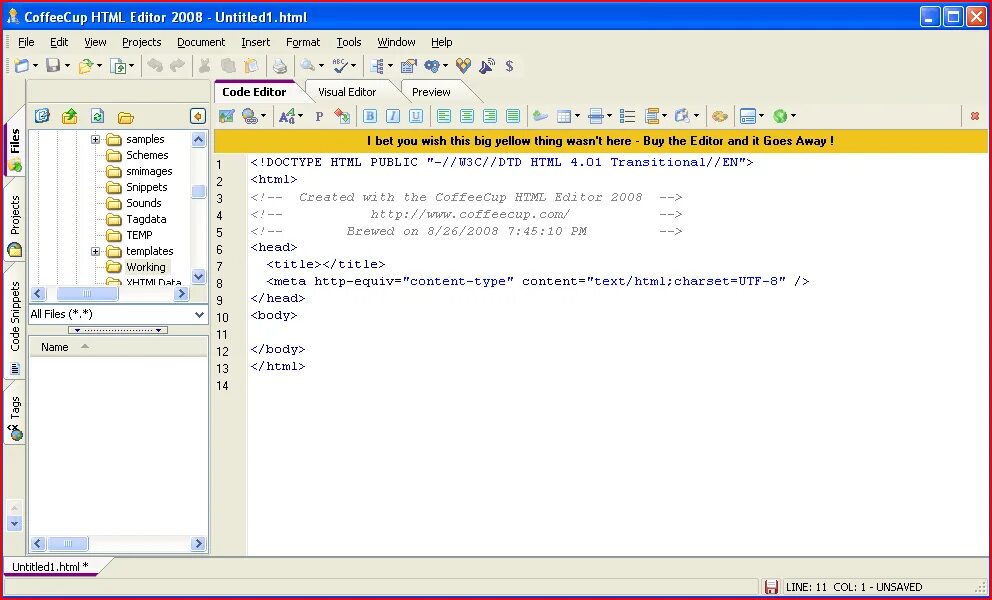Insert paragraph with the P icon
The height and width of the screenshot is (600, 992).
(319, 116)
